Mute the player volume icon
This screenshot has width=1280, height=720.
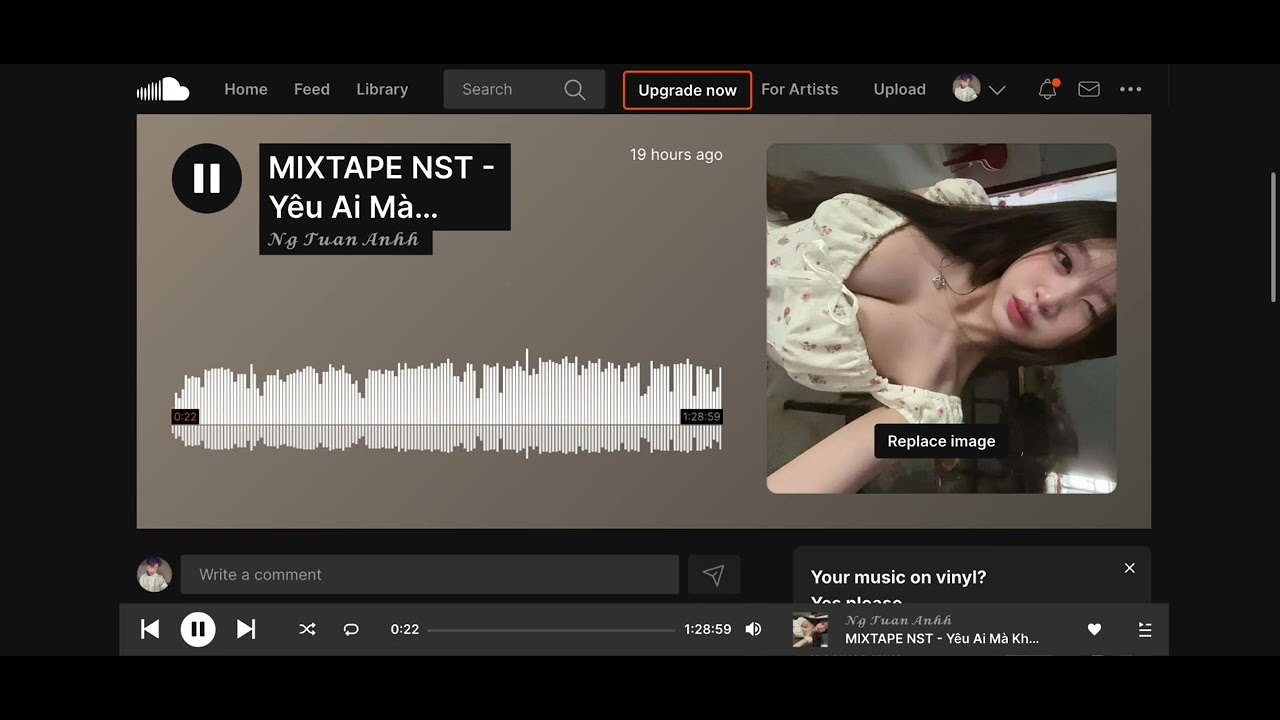tap(753, 629)
